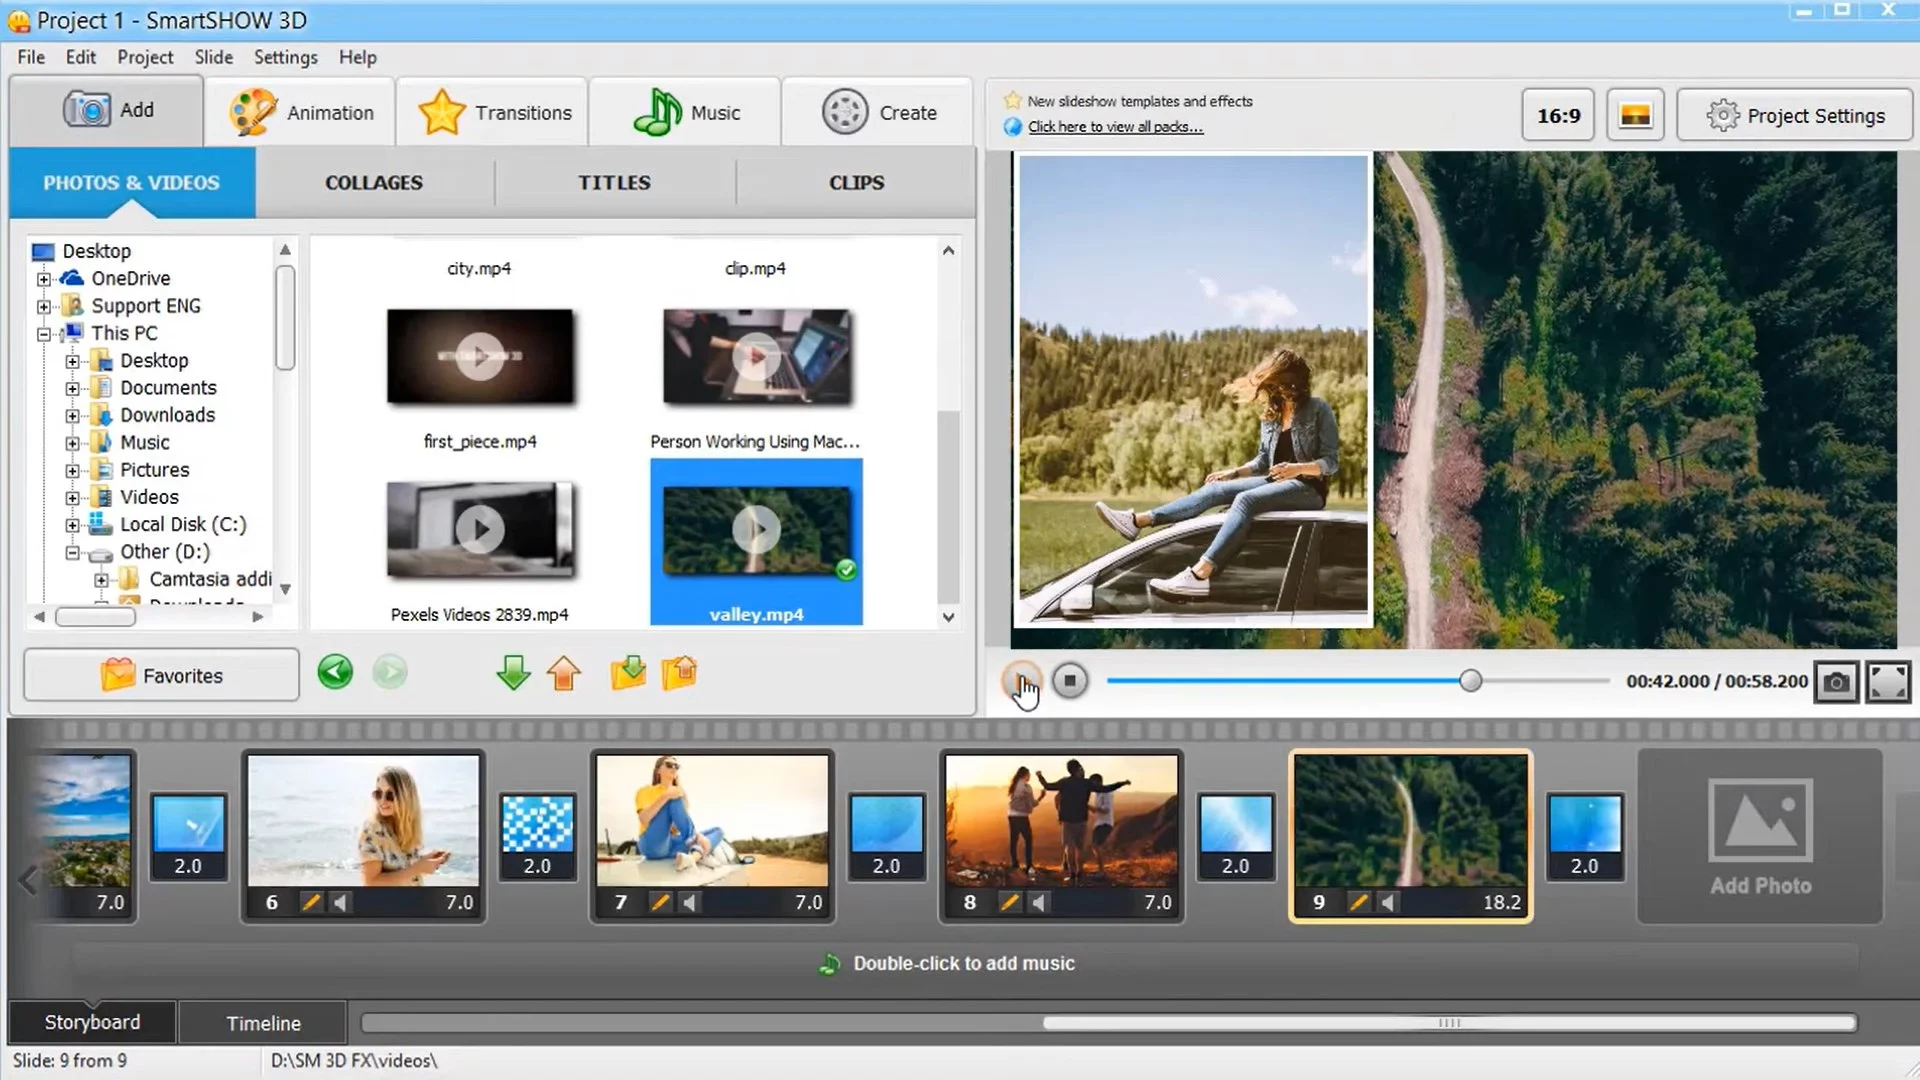Screen dimensions: 1920x1080
Task: Edit slide 8 with pencil icon
Action: [x=1009, y=902]
